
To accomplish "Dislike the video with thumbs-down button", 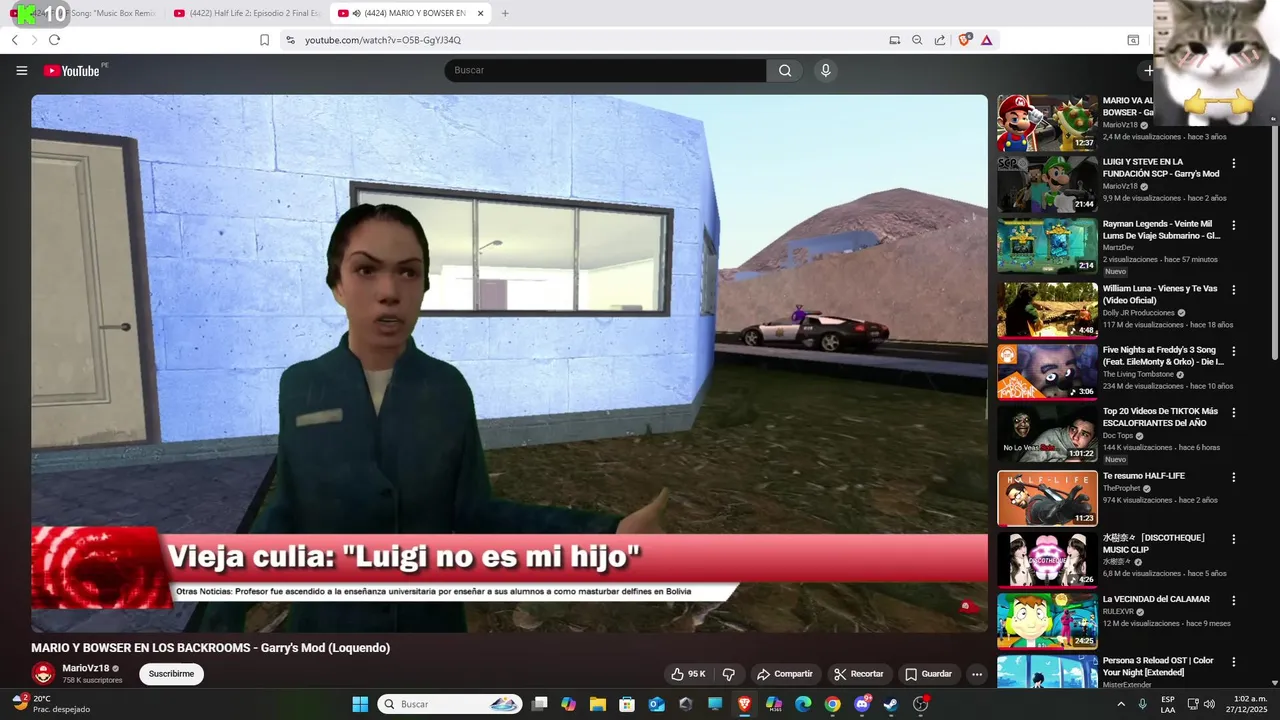I will coord(729,674).
